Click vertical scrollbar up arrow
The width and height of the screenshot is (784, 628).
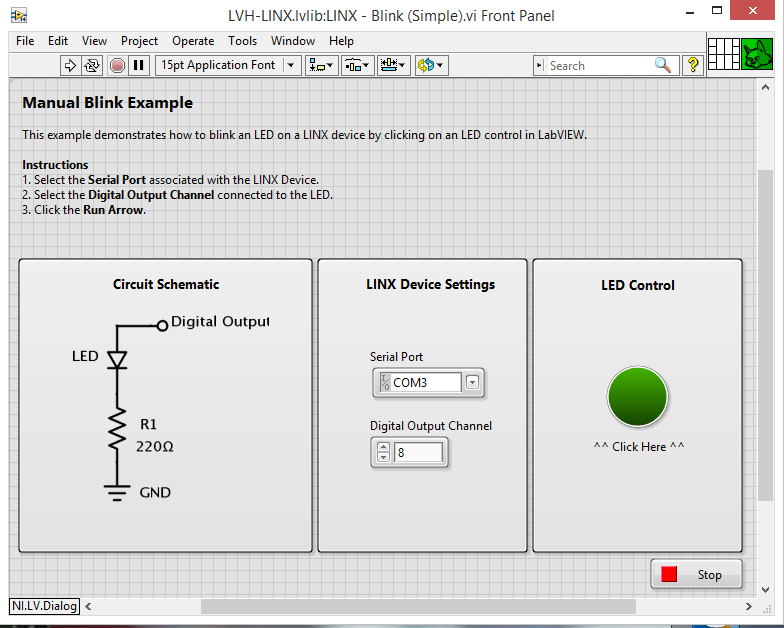(766, 88)
